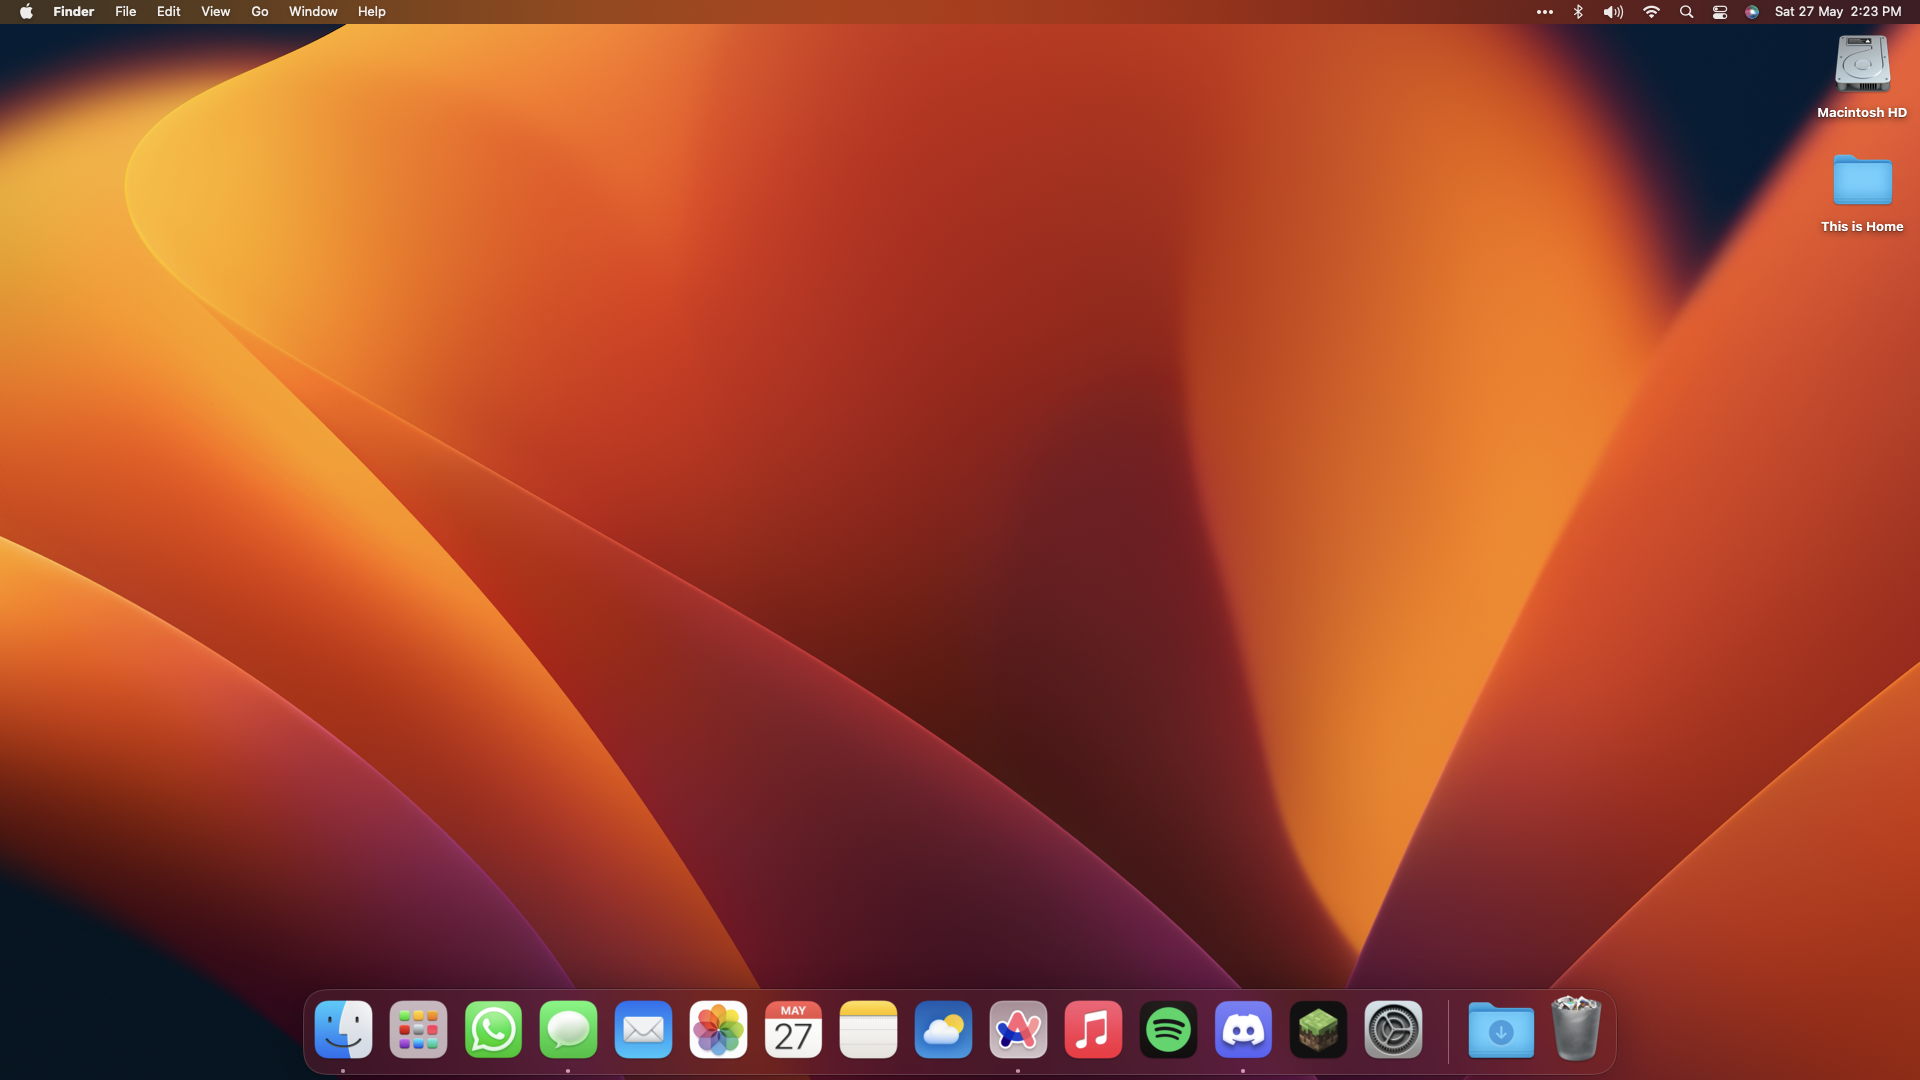Open Discord from the Dock
The height and width of the screenshot is (1080, 1920).
coord(1243,1029)
